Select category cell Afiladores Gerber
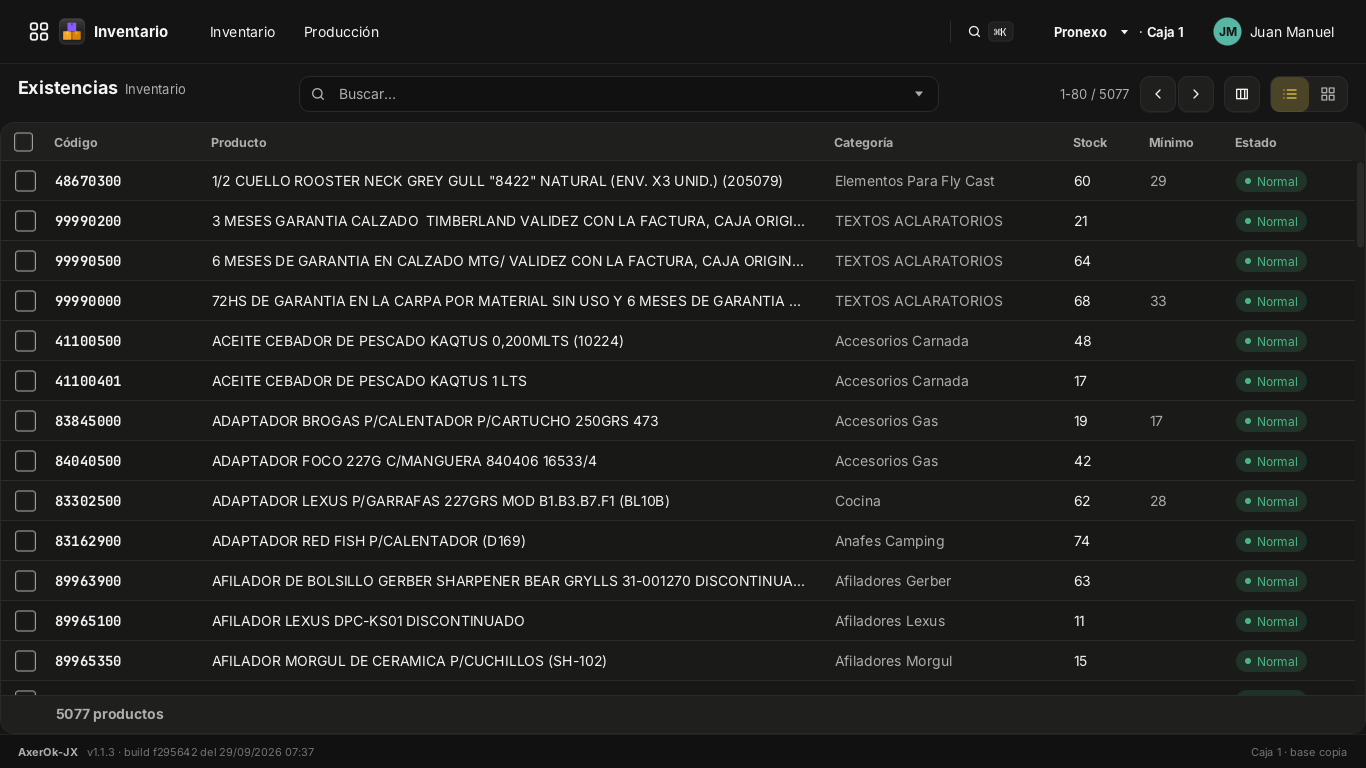1366x768 pixels. click(x=893, y=581)
